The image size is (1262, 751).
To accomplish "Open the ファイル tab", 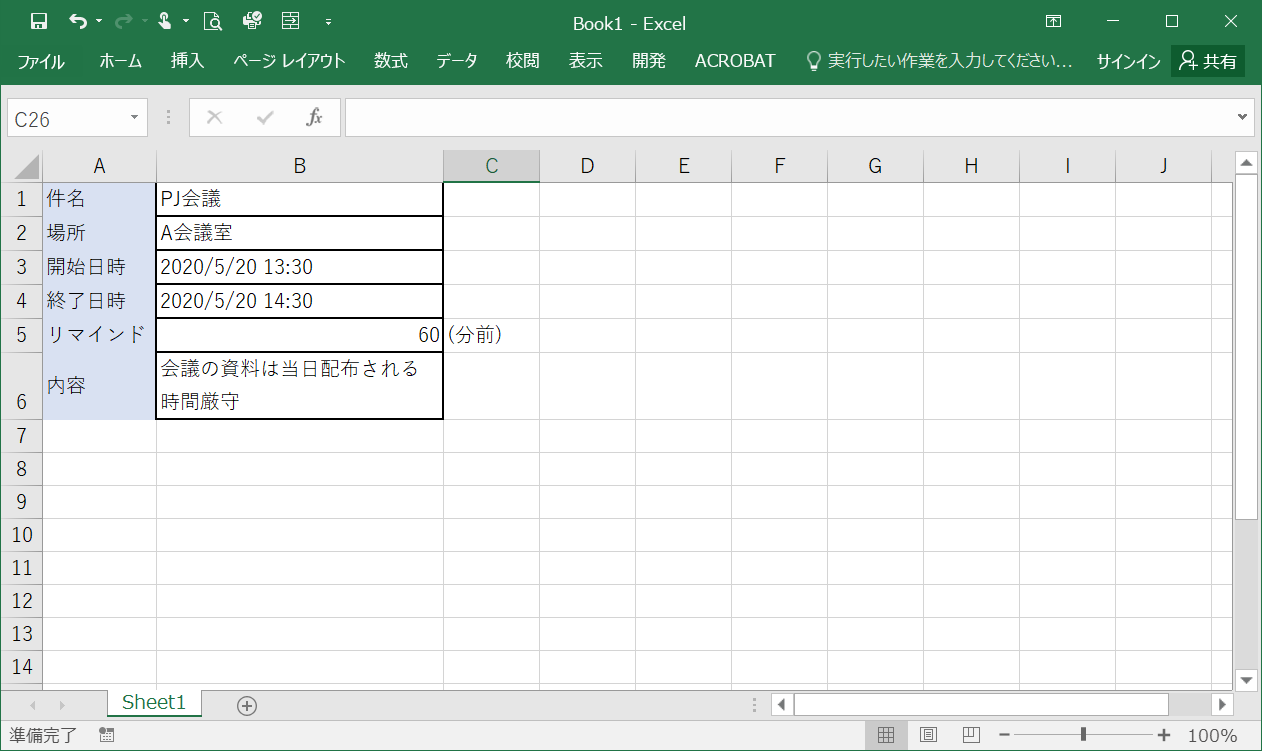I will click(x=41, y=61).
